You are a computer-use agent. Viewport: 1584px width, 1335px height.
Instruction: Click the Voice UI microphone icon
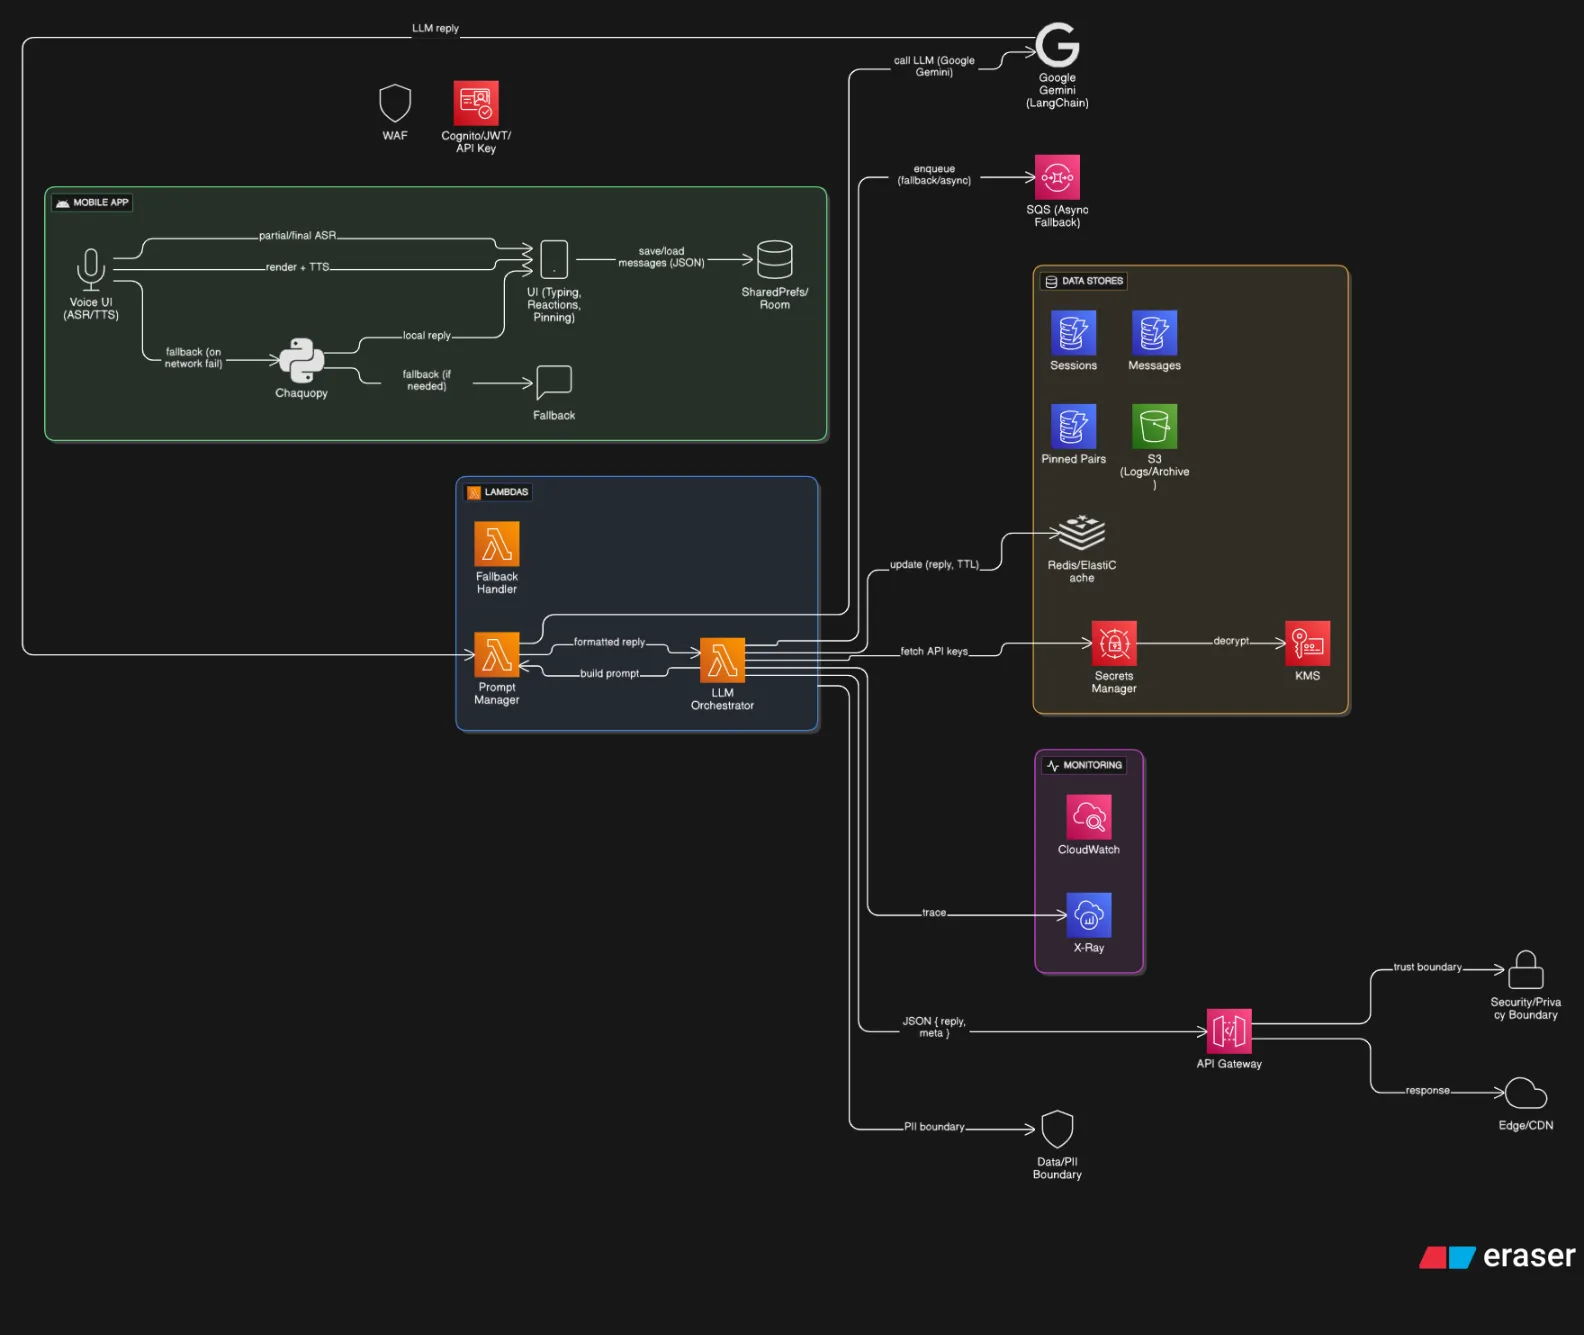pos(91,269)
